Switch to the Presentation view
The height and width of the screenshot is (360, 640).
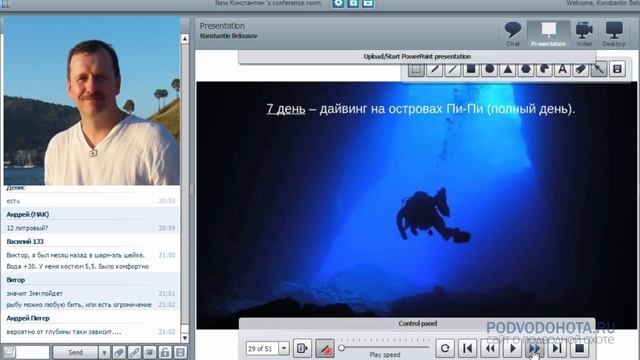click(549, 34)
